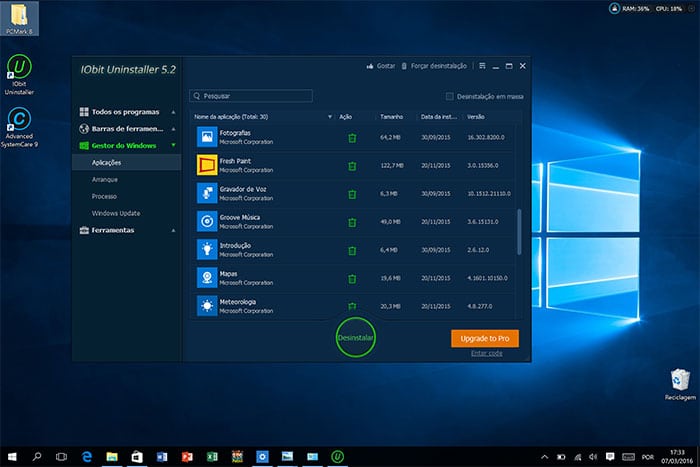Open the Task View taskbar button
Viewport: 700px width, 467px height.
pos(62,456)
